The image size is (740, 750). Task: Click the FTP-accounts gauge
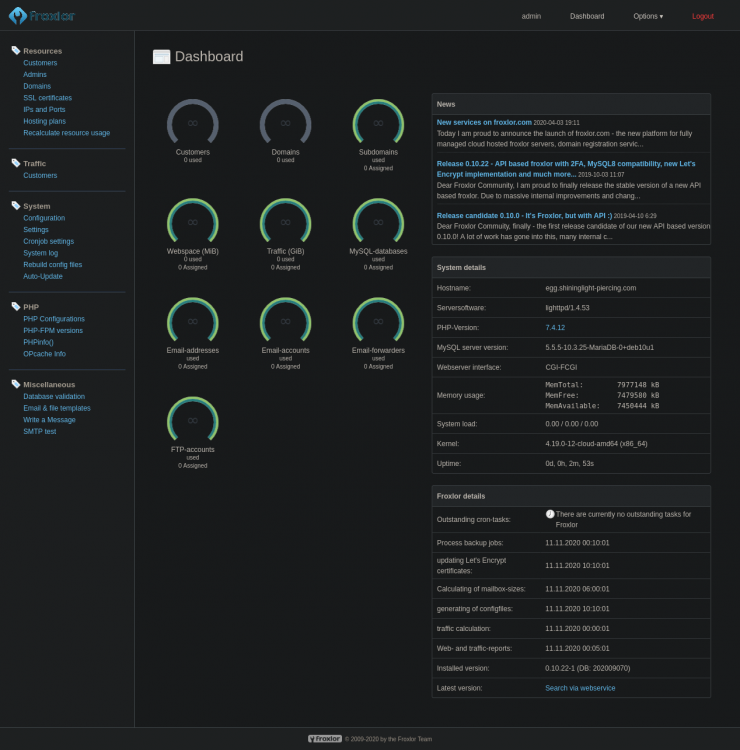pyautogui.click(x=193, y=419)
